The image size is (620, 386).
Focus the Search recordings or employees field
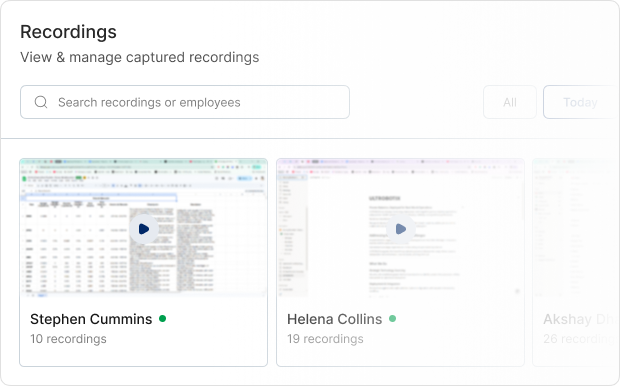[x=185, y=102]
